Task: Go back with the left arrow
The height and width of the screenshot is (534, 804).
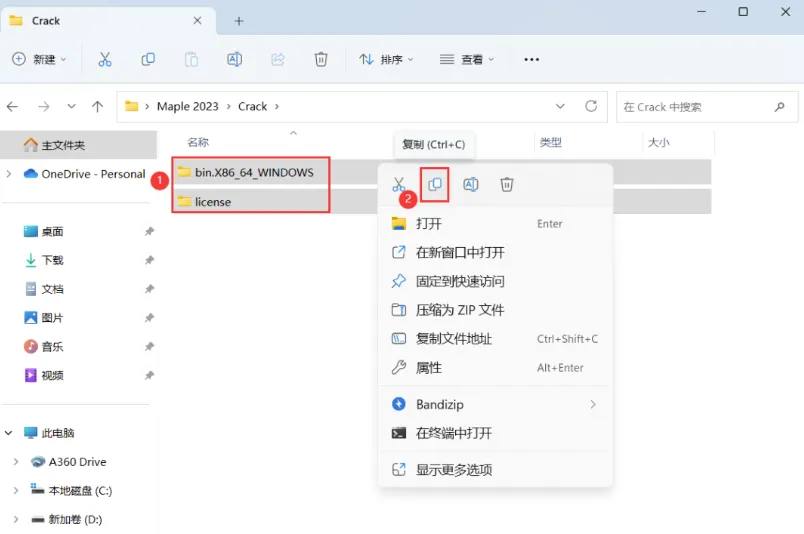Action: click(12, 107)
